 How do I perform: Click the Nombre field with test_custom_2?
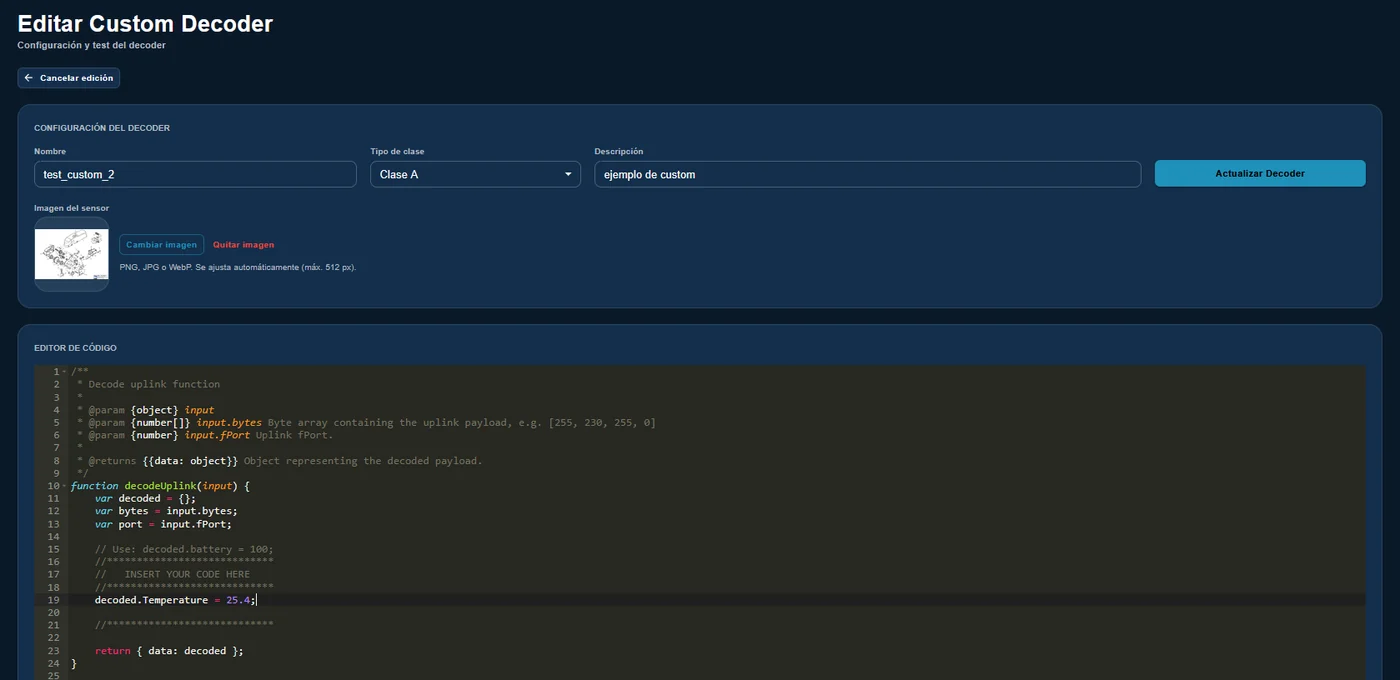[195, 174]
